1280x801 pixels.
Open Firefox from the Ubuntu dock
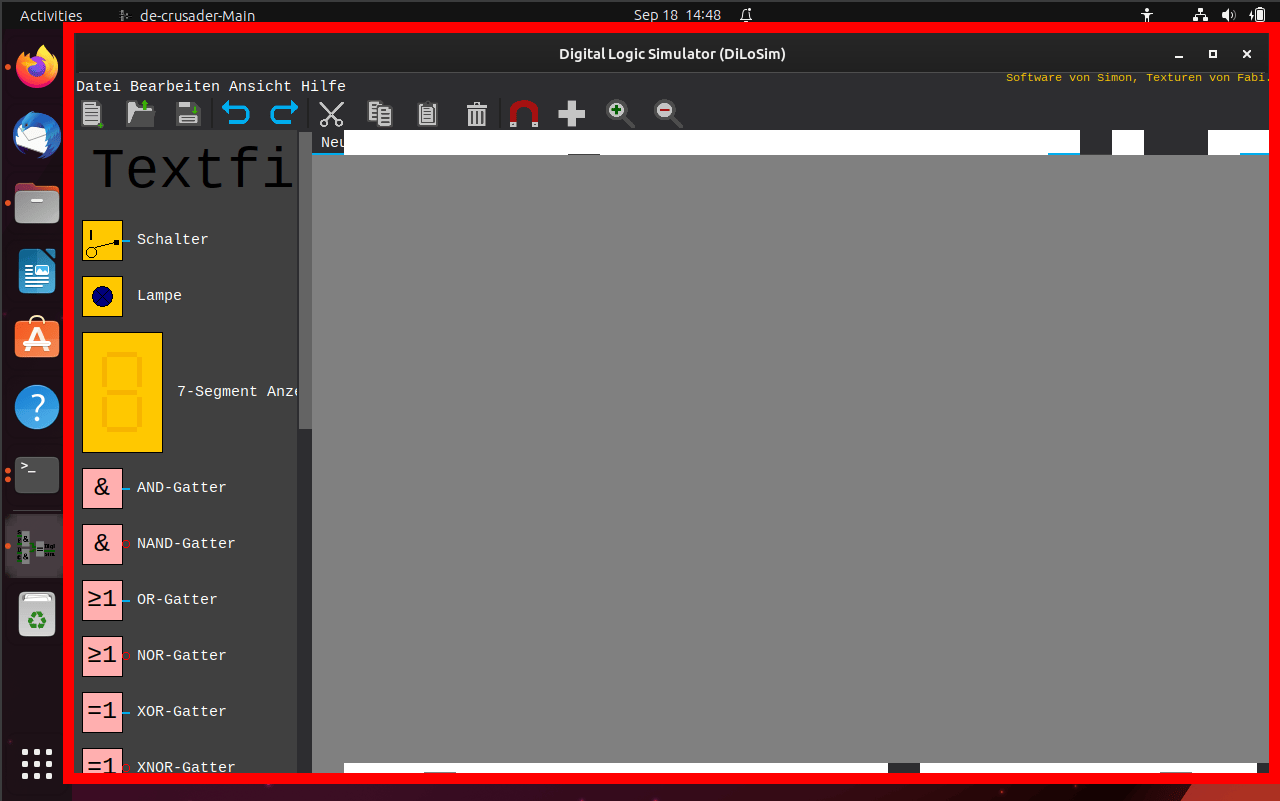(x=37, y=67)
